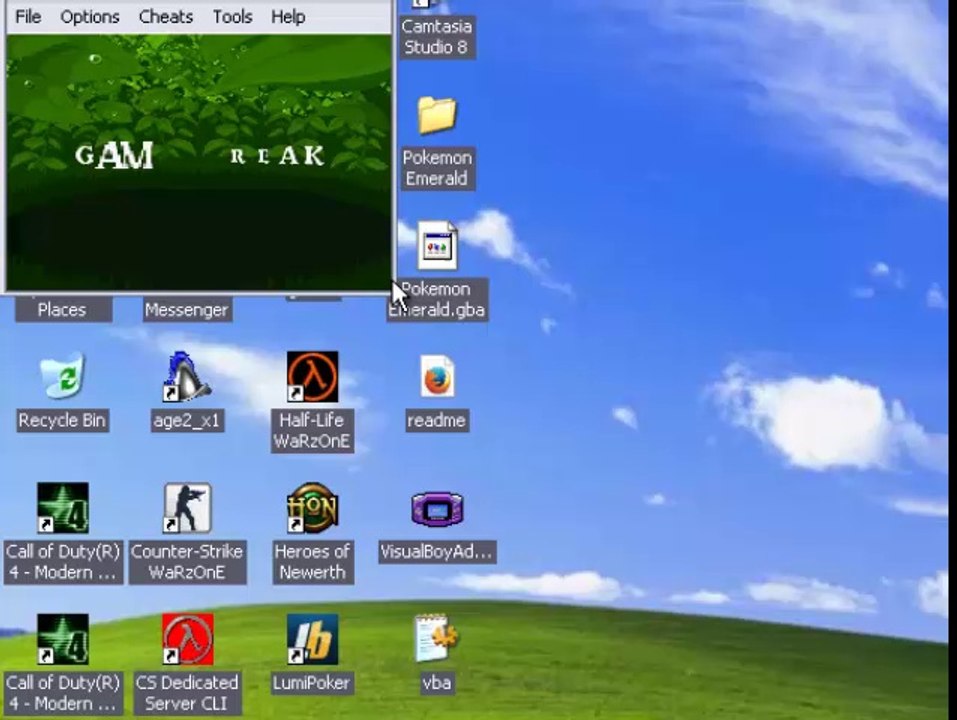The height and width of the screenshot is (720, 957).
Task: Select the Call of Duty 4 icon above CS Dedicated Server row
Action: [62, 508]
